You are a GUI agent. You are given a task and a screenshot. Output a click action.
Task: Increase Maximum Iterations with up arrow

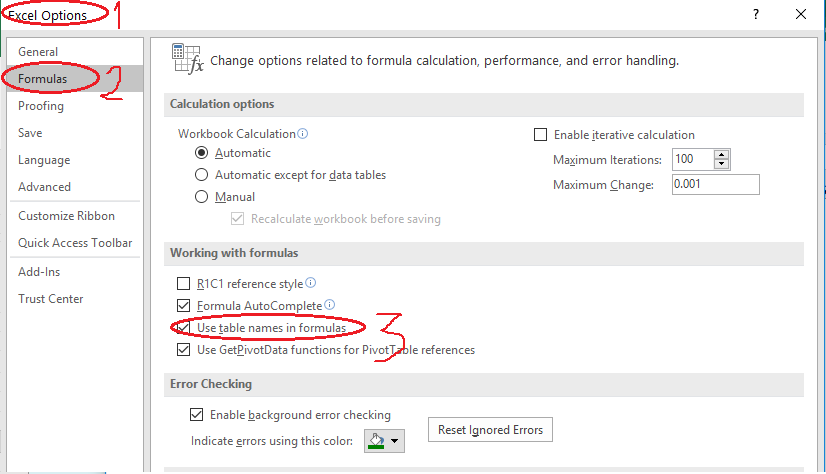pyautogui.click(x=721, y=154)
